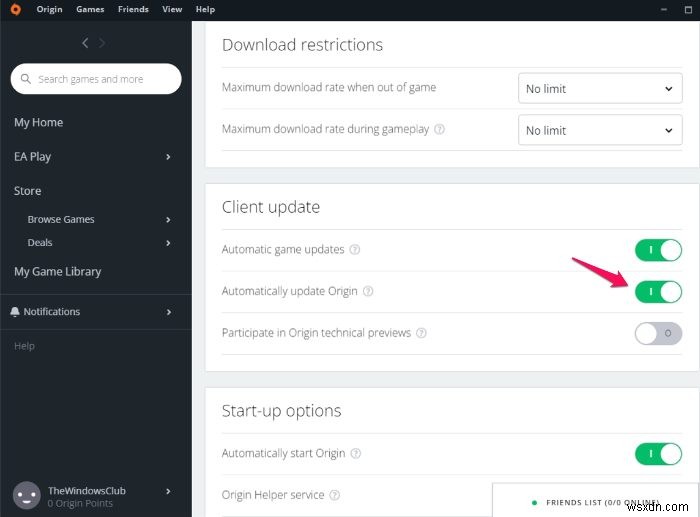The height and width of the screenshot is (517, 700).
Task: Turn off Automatically update Origin
Action: point(658,291)
